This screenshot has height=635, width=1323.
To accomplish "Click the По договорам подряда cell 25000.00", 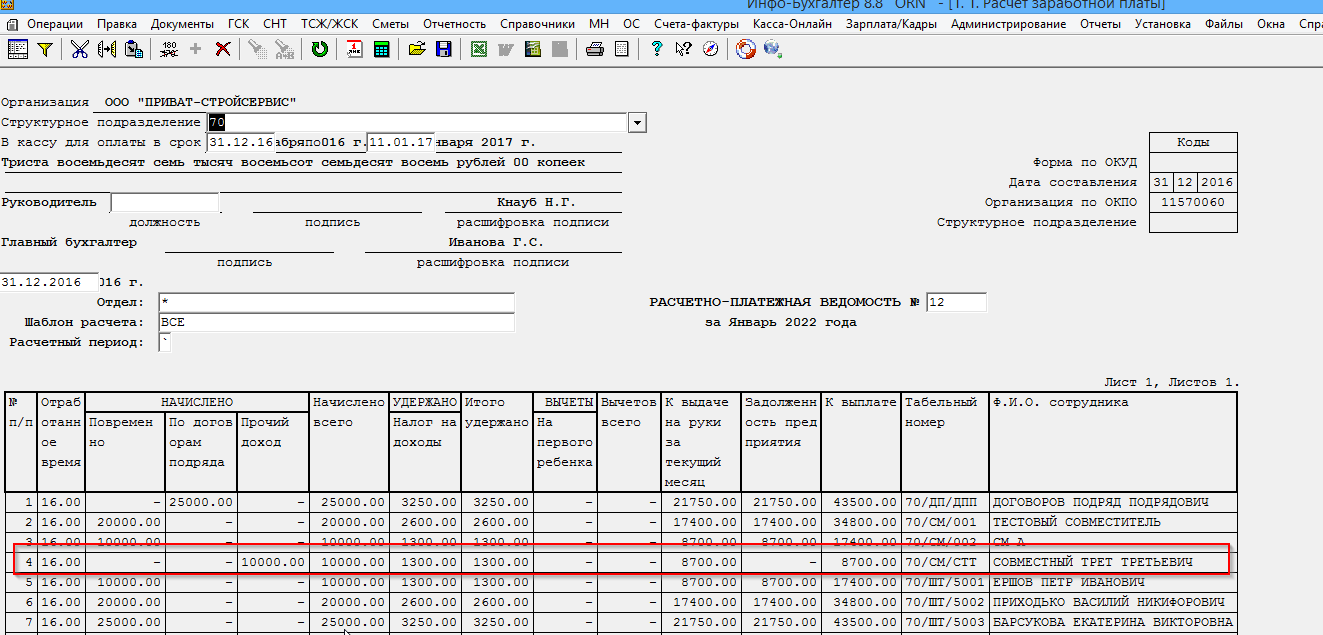I will coord(201,502).
